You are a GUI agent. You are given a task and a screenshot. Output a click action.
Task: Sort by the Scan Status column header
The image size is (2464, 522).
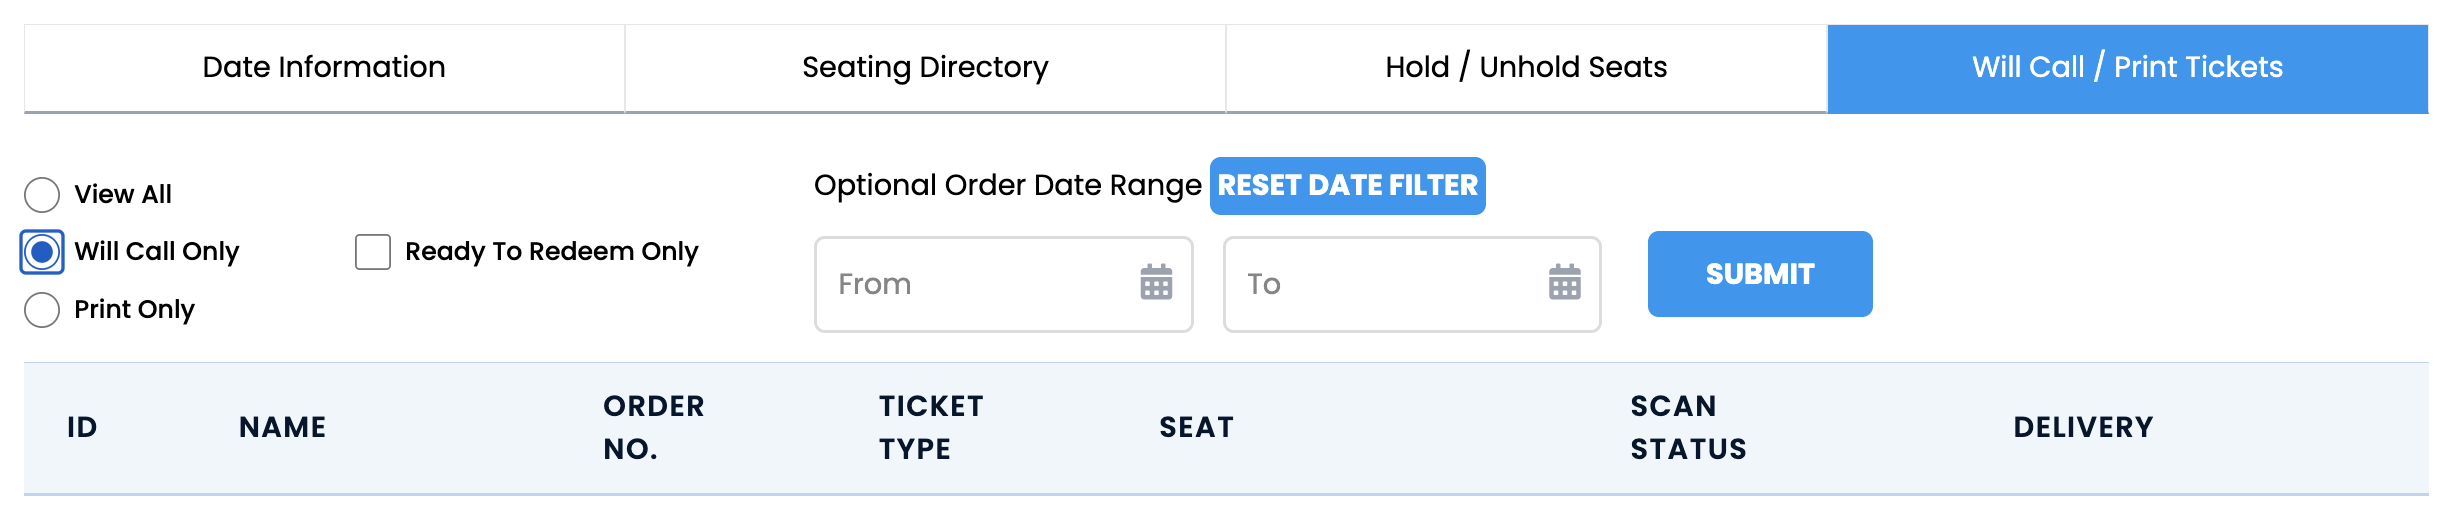[1688, 428]
